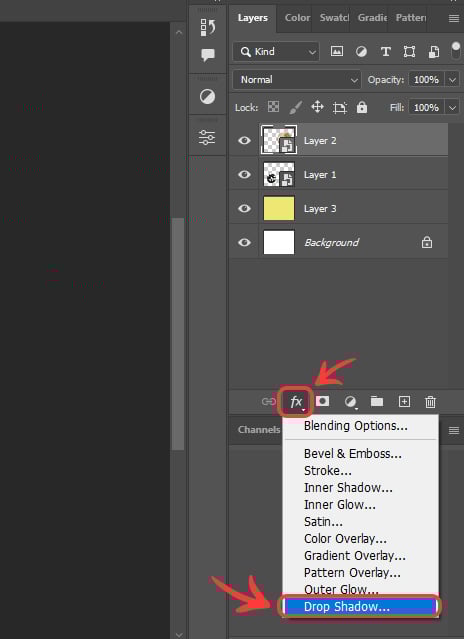
Task: Hide Layer 3 with the eye icon
Action: [x=244, y=208]
